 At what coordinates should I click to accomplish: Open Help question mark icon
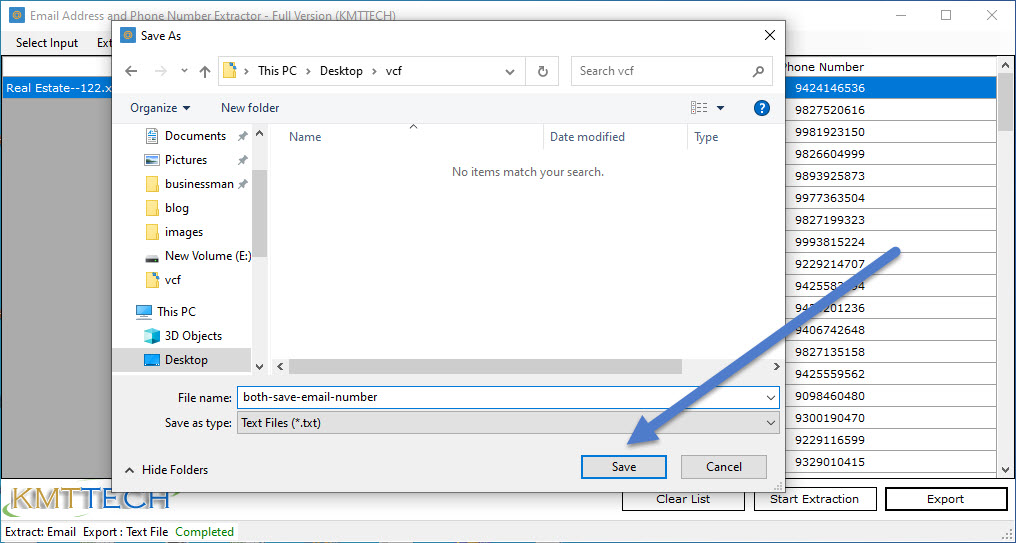761,108
